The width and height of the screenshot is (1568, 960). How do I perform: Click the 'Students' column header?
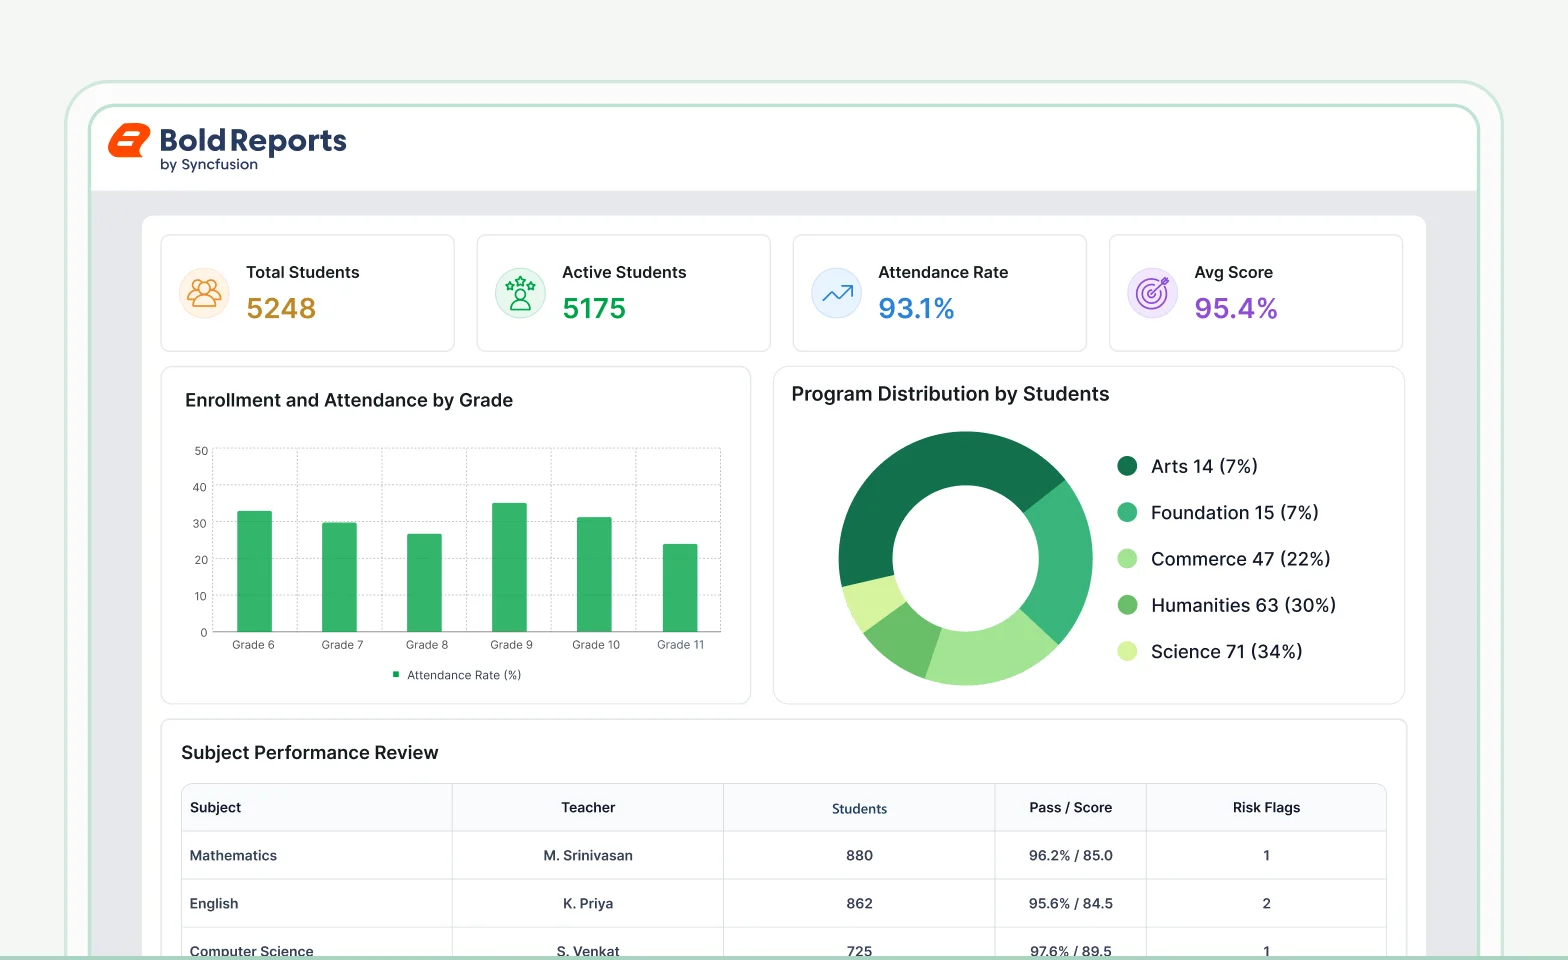(859, 808)
